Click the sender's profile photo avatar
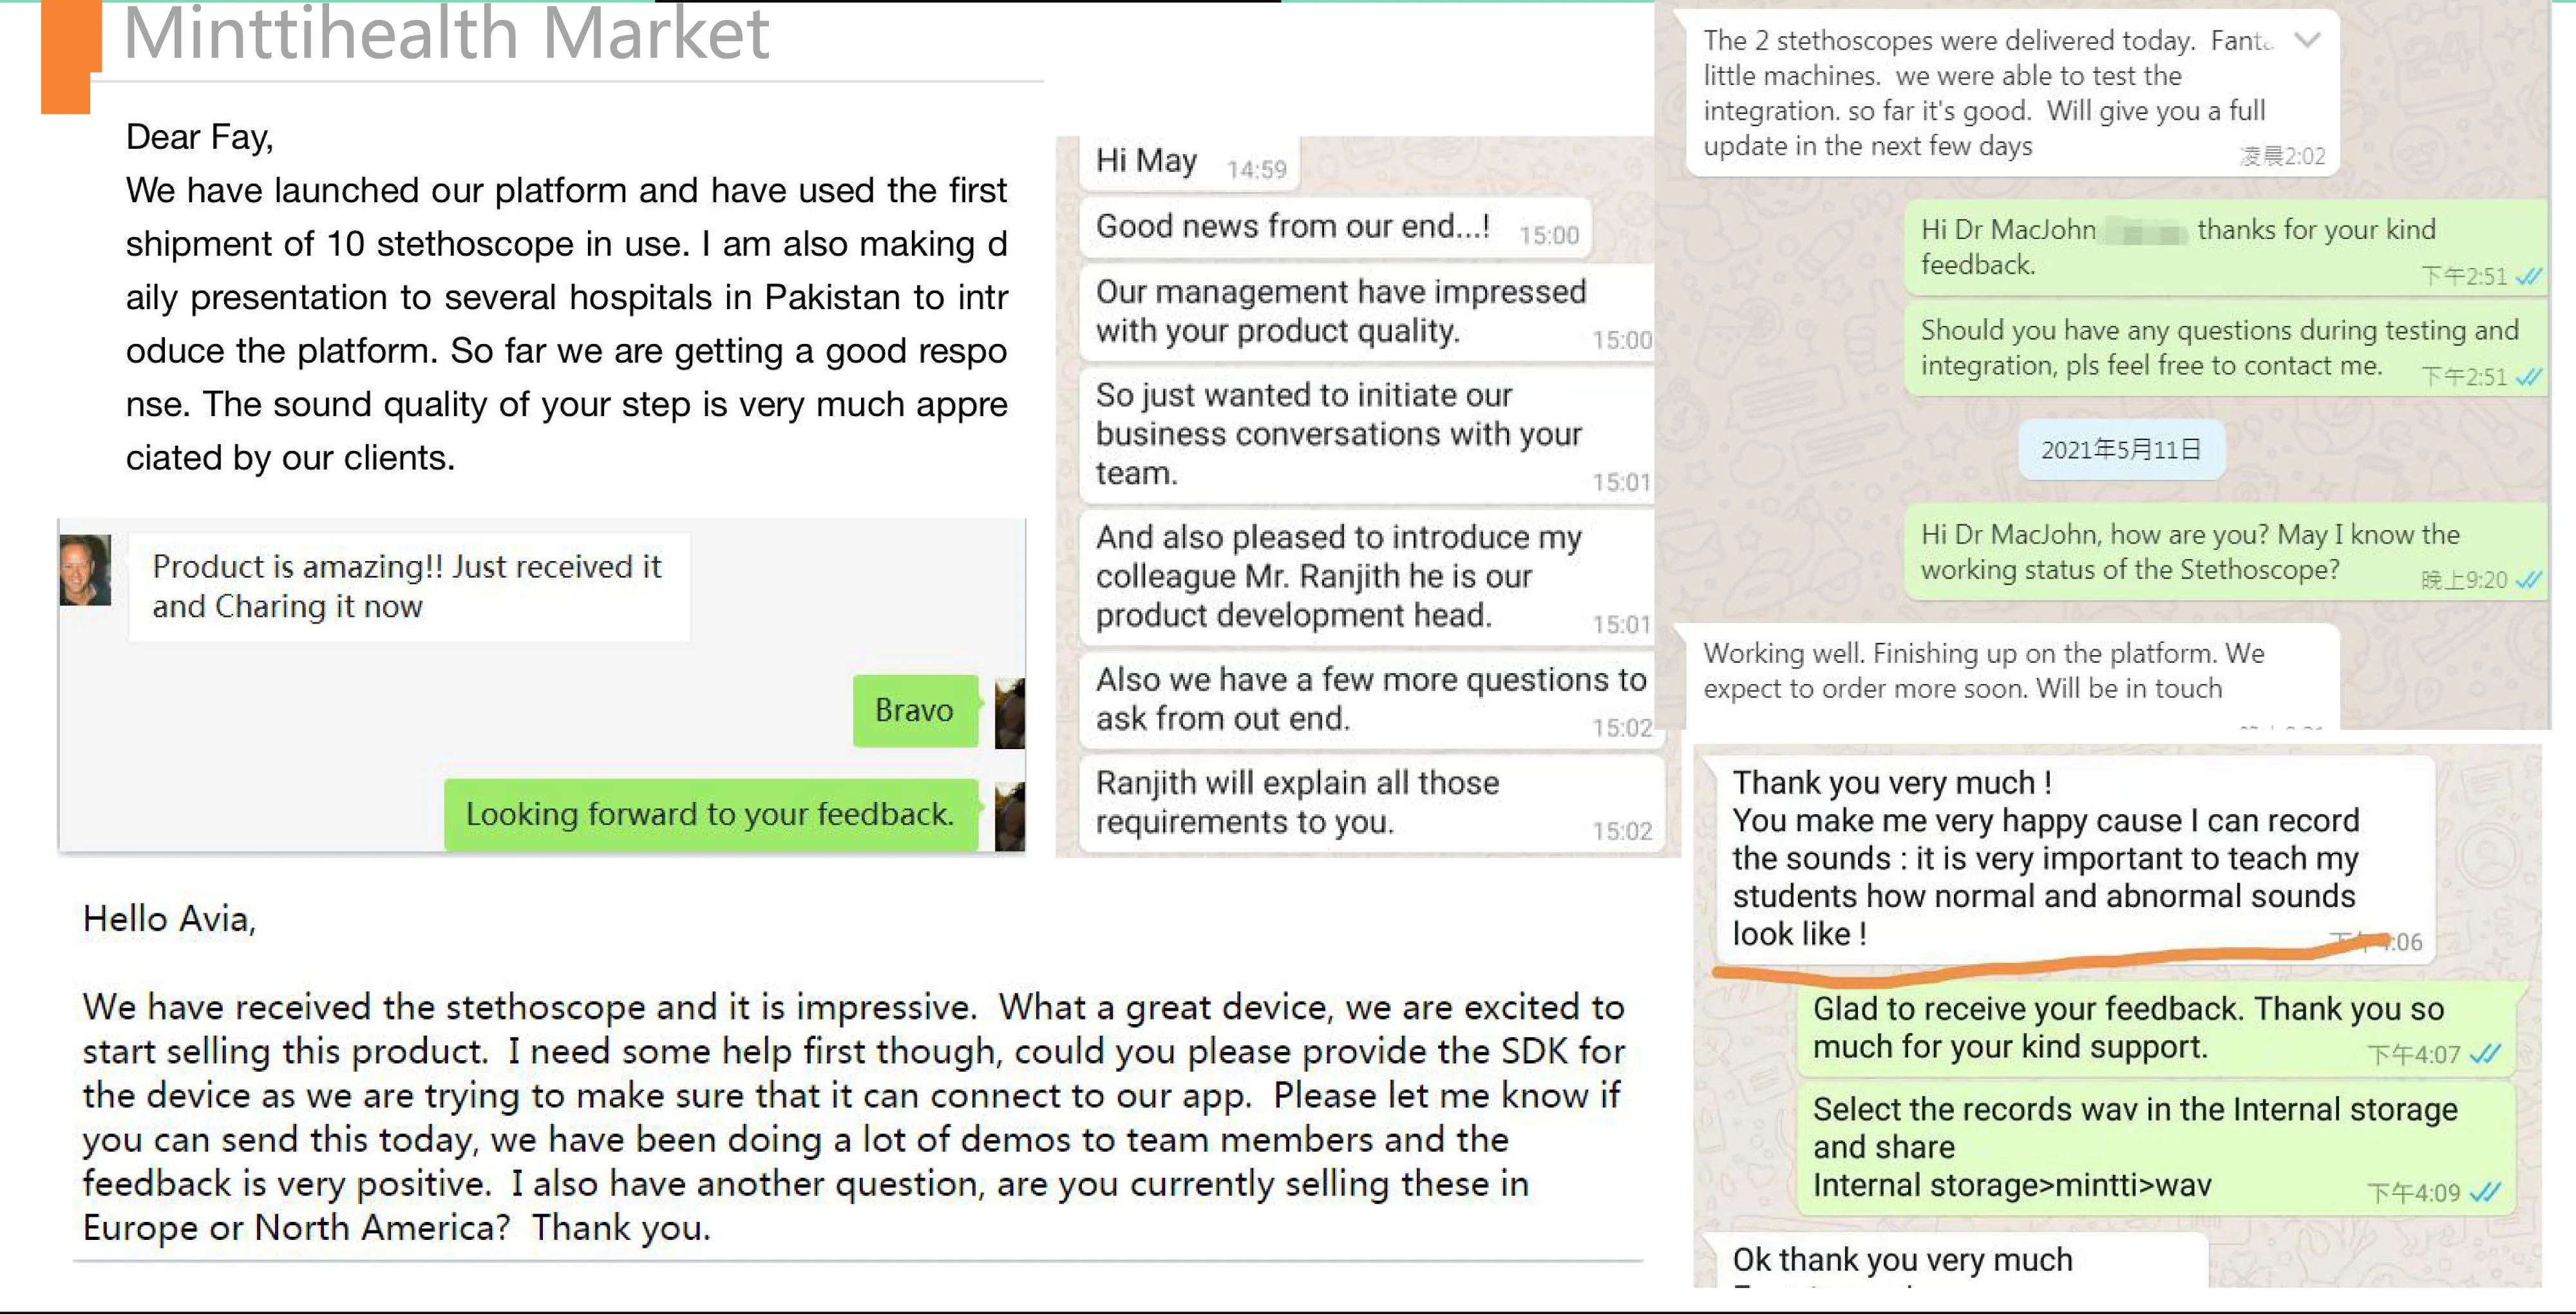2576x1314 pixels. (85, 570)
